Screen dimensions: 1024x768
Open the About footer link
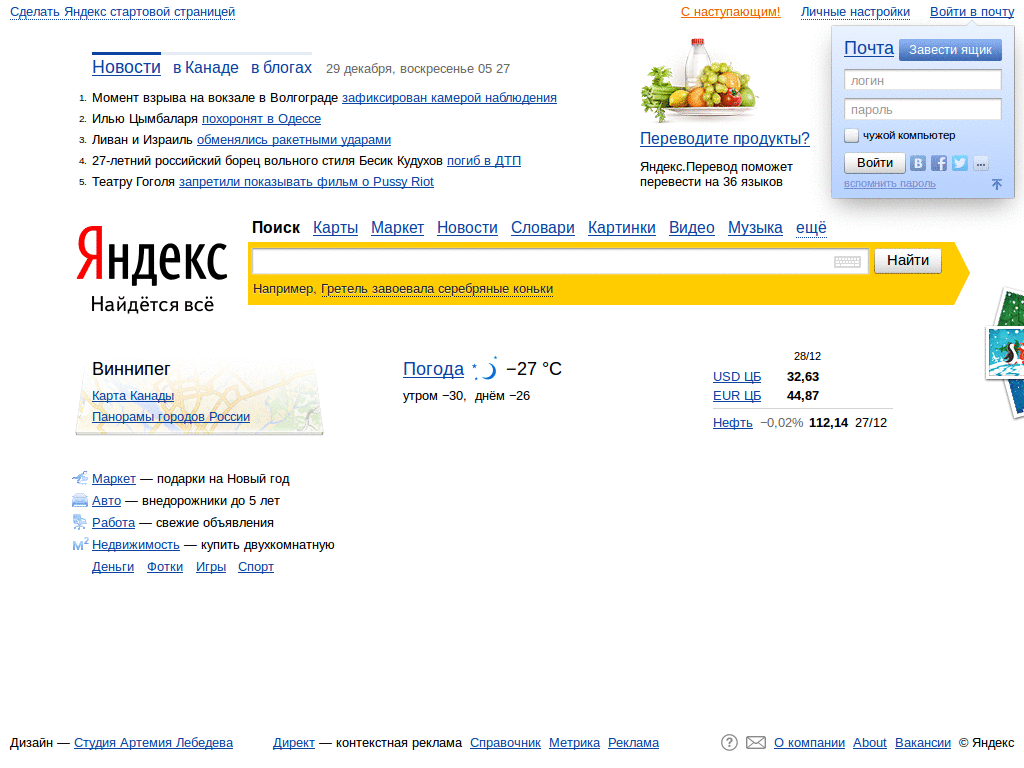tap(870, 743)
